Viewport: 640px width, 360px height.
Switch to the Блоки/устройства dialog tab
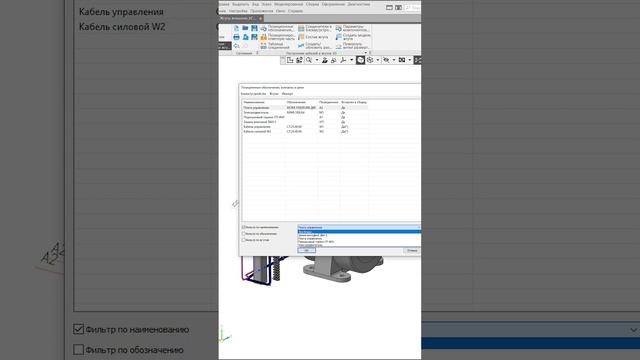pos(253,93)
